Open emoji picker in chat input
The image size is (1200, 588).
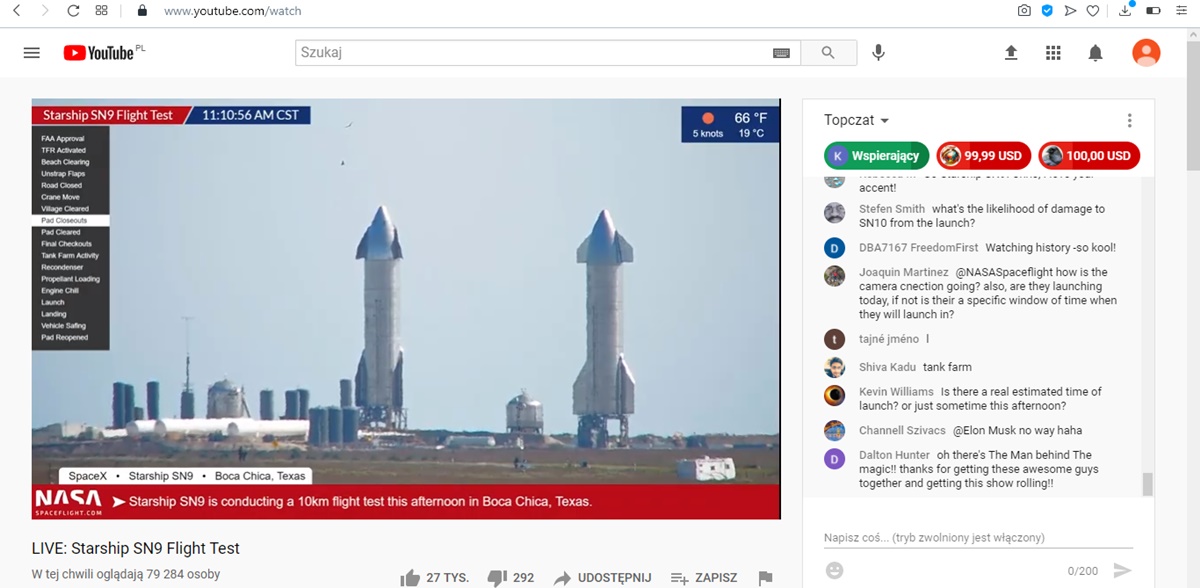(x=835, y=570)
